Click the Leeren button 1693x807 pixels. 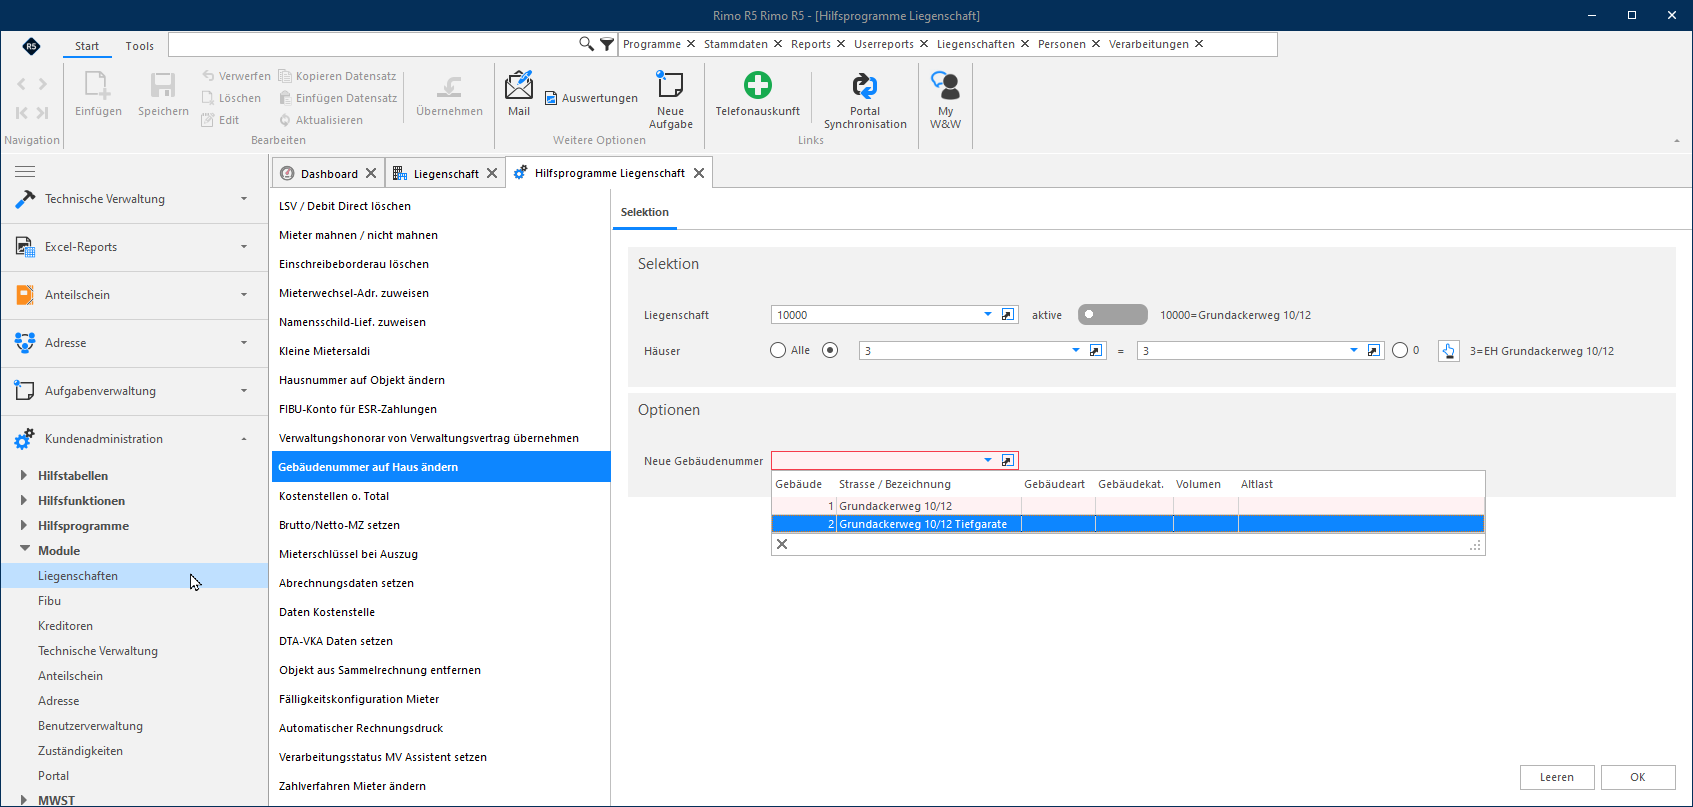pos(1557,777)
